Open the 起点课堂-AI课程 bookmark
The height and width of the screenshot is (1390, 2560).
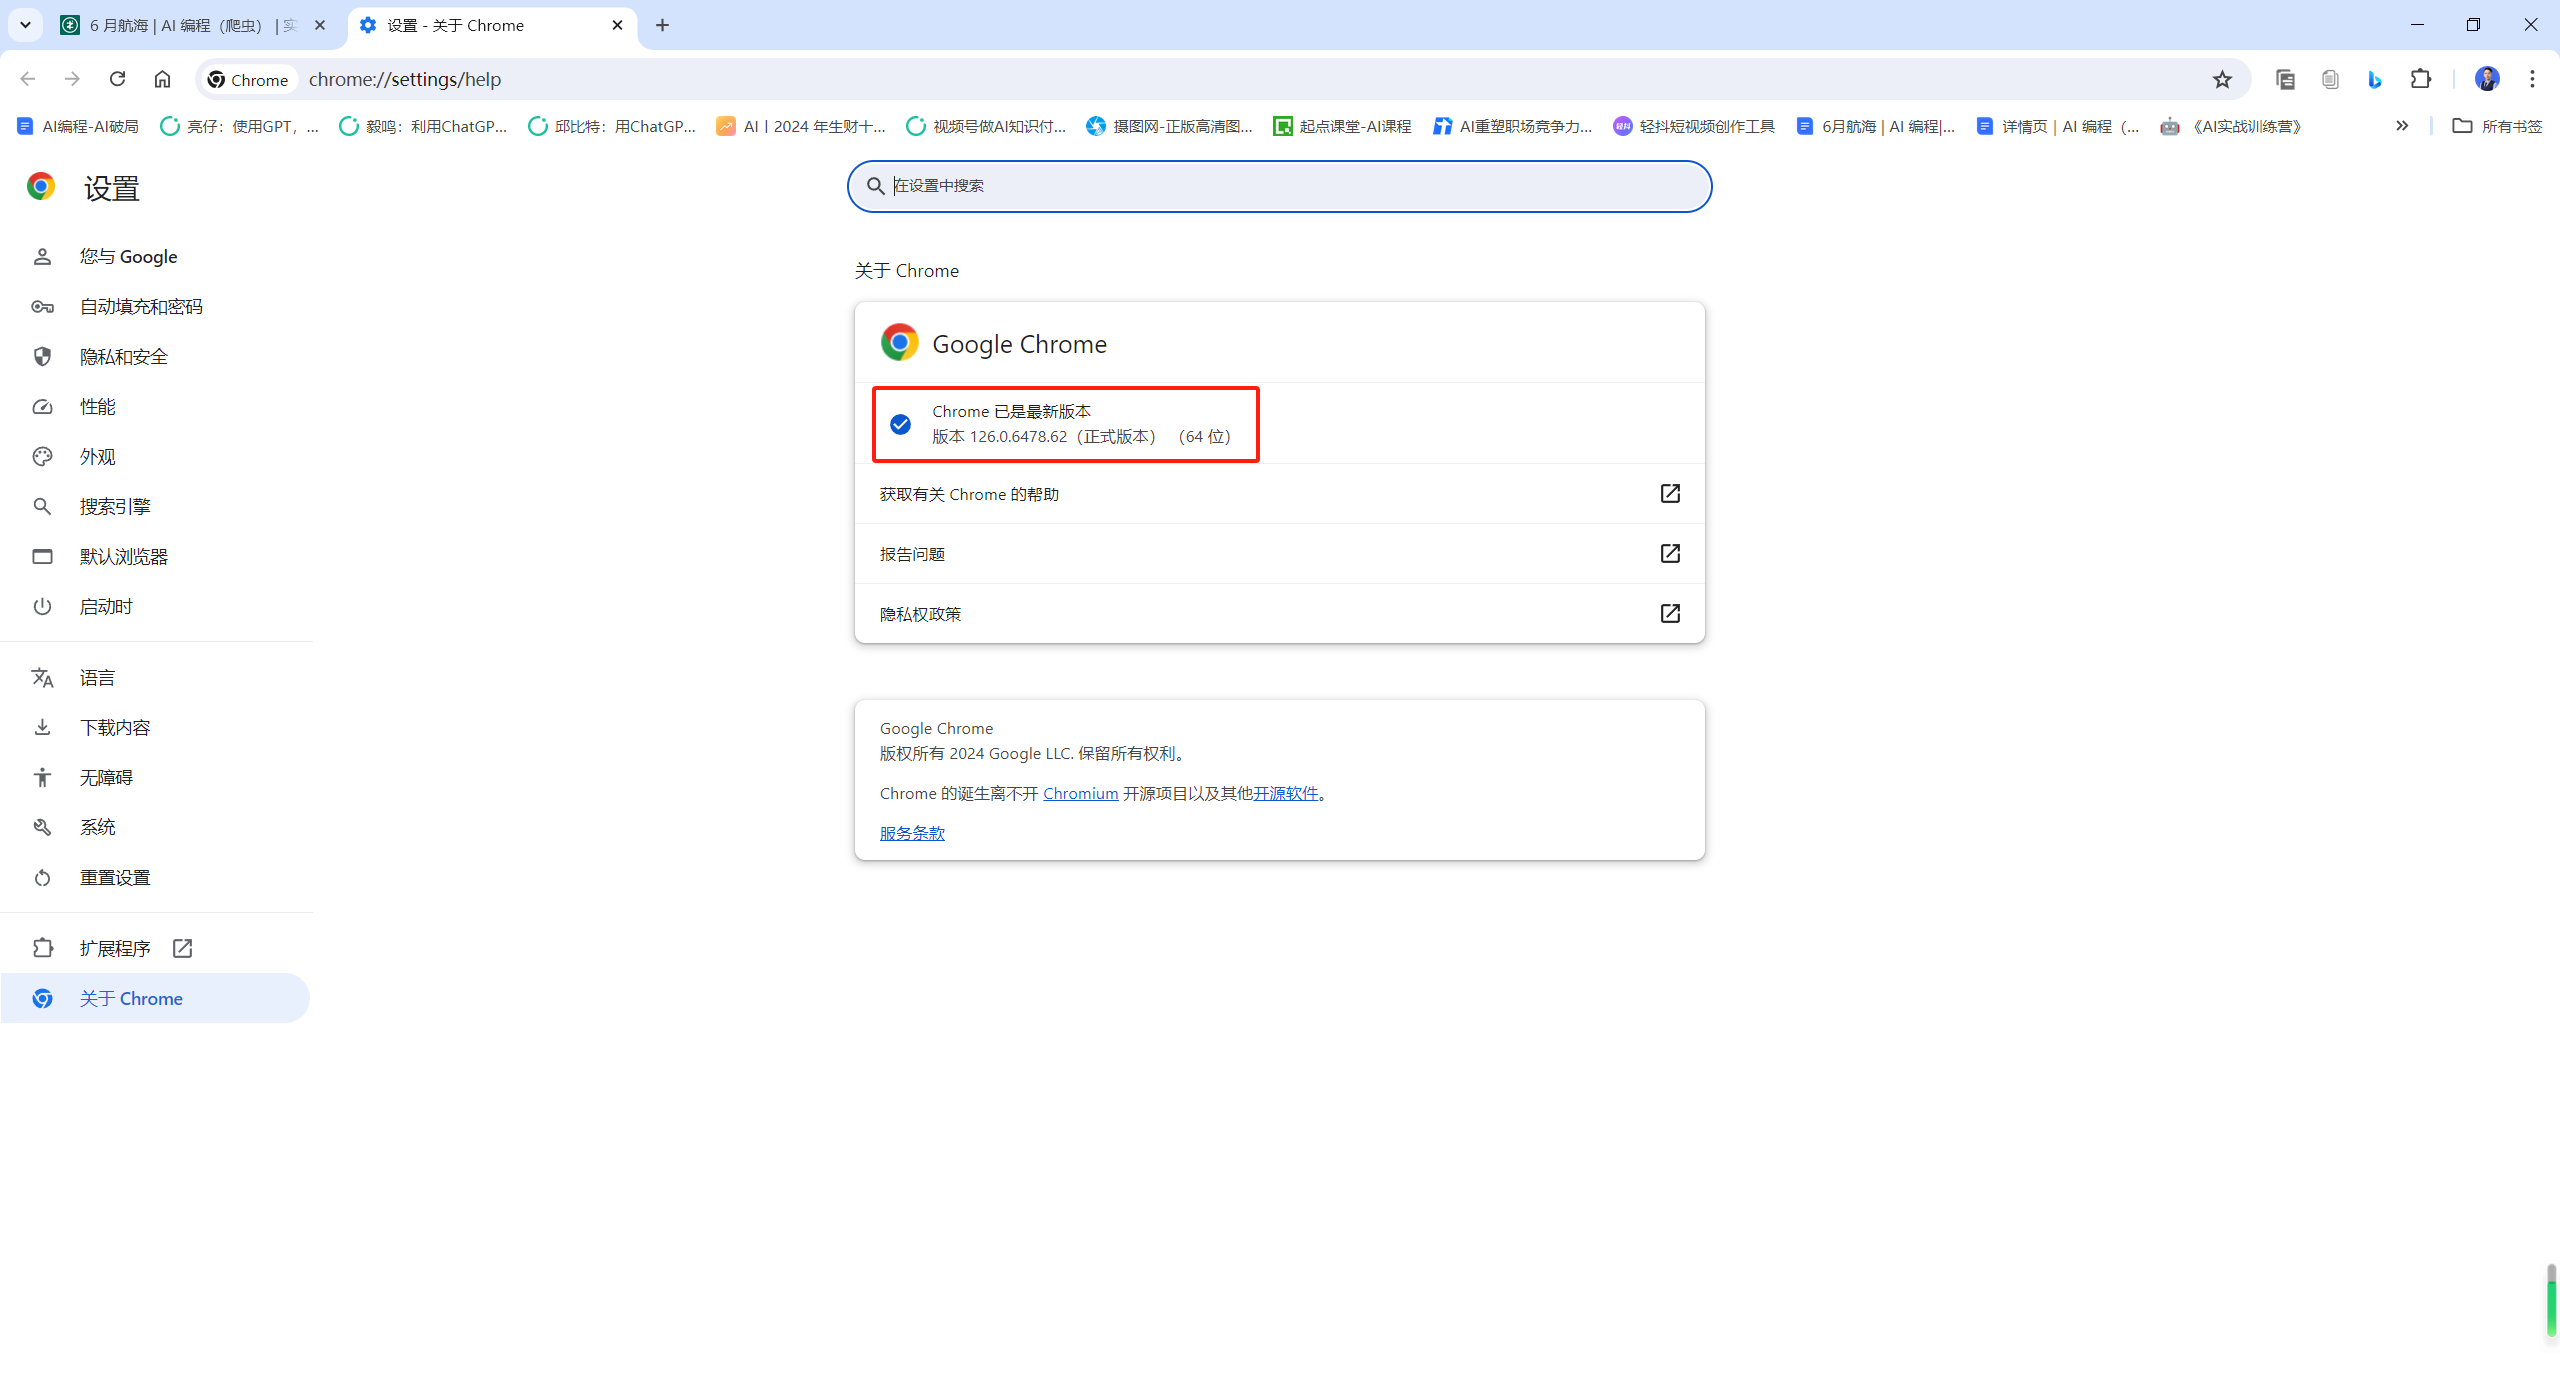(1342, 126)
